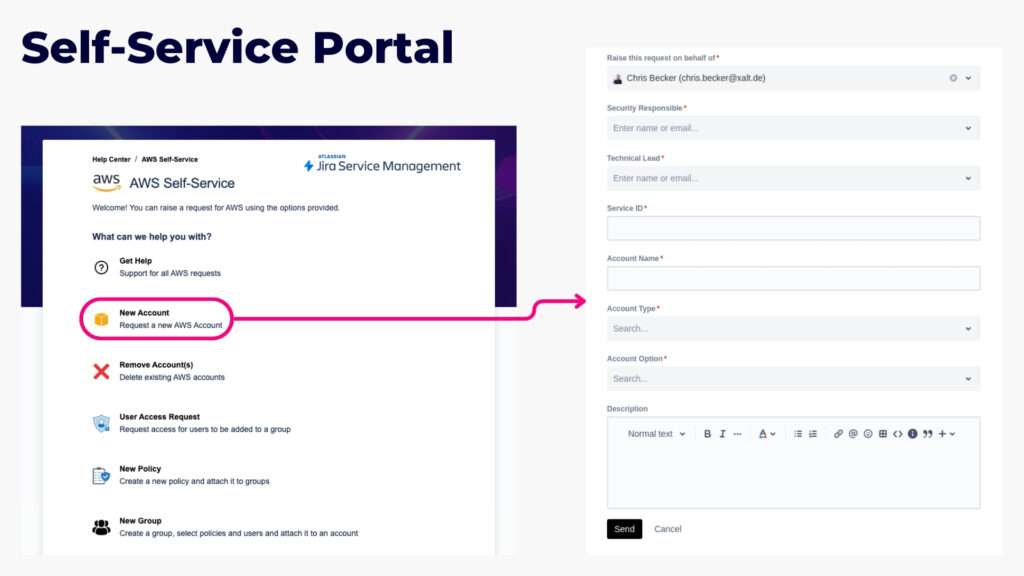
Task: Click the code snippet icon in the editor
Action: pos(898,433)
